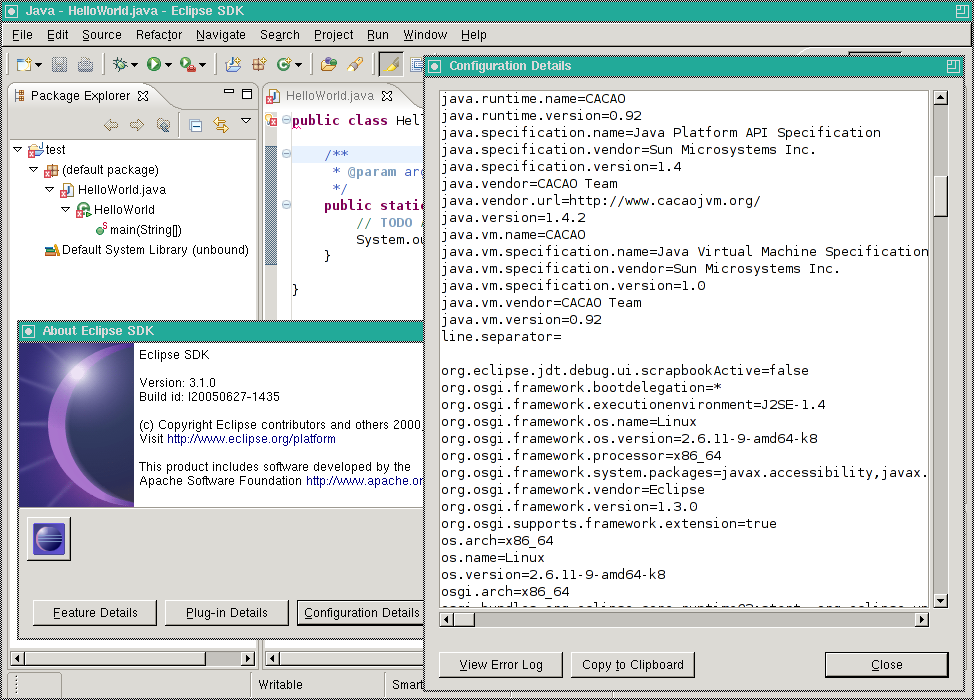Close the HelloWorld.java editor tab
The height and width of the screenshot is (700, 974).
coord(387,96)
